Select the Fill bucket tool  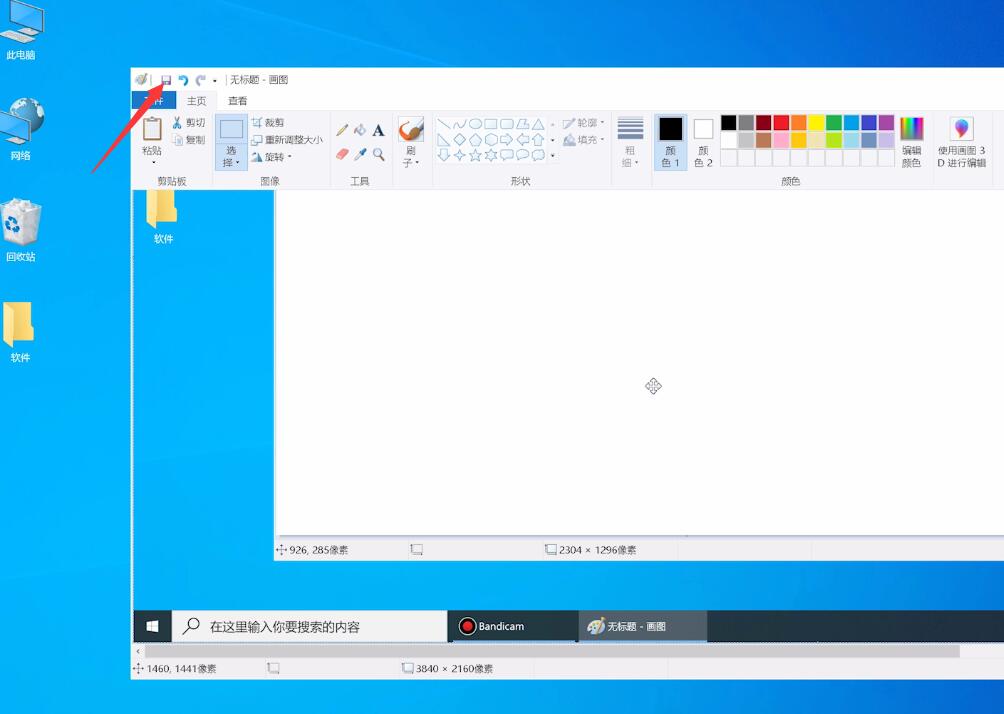point(360,129)
